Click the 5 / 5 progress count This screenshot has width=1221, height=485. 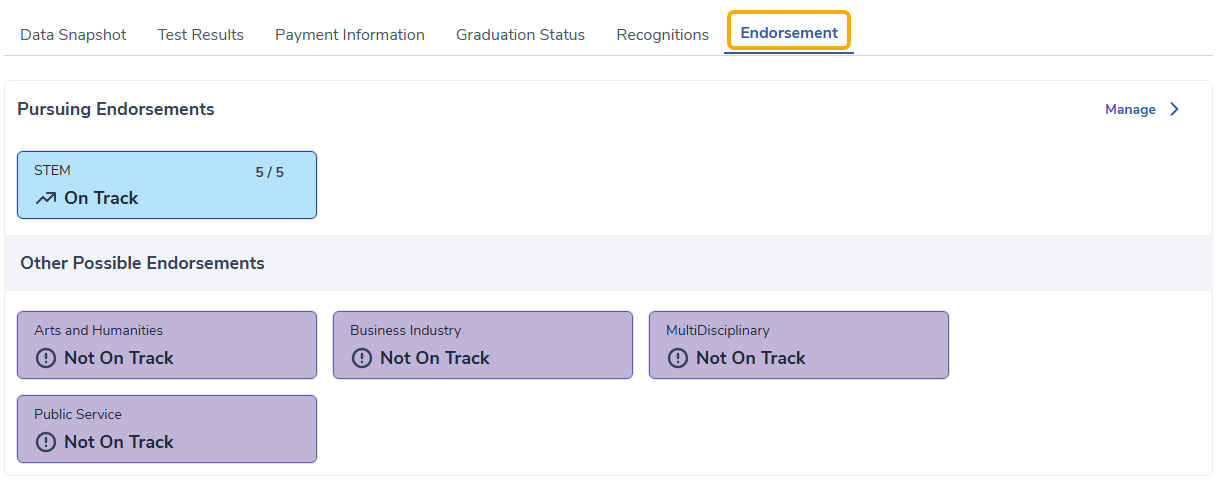tap(269, 172)
